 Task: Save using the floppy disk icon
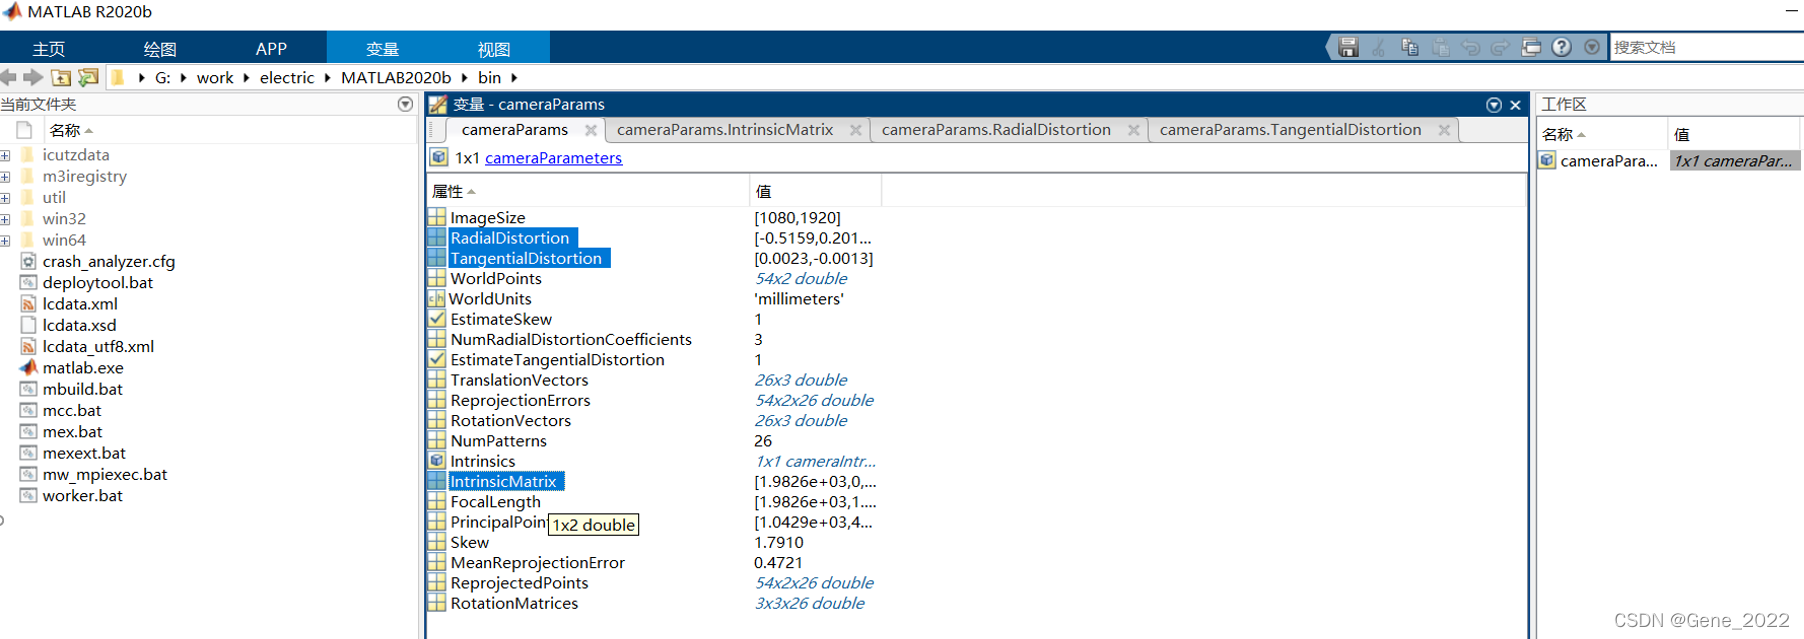tap(1348, 47)
